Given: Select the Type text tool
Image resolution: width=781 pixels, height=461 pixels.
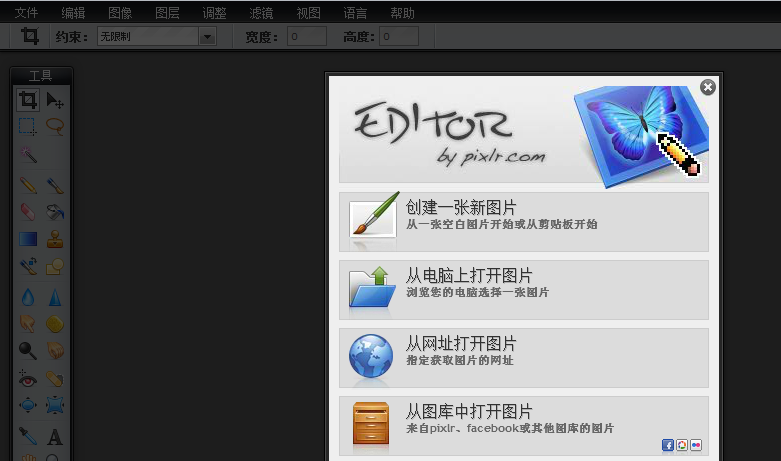Looking at the screenshot, I should [x=55, y=437].
